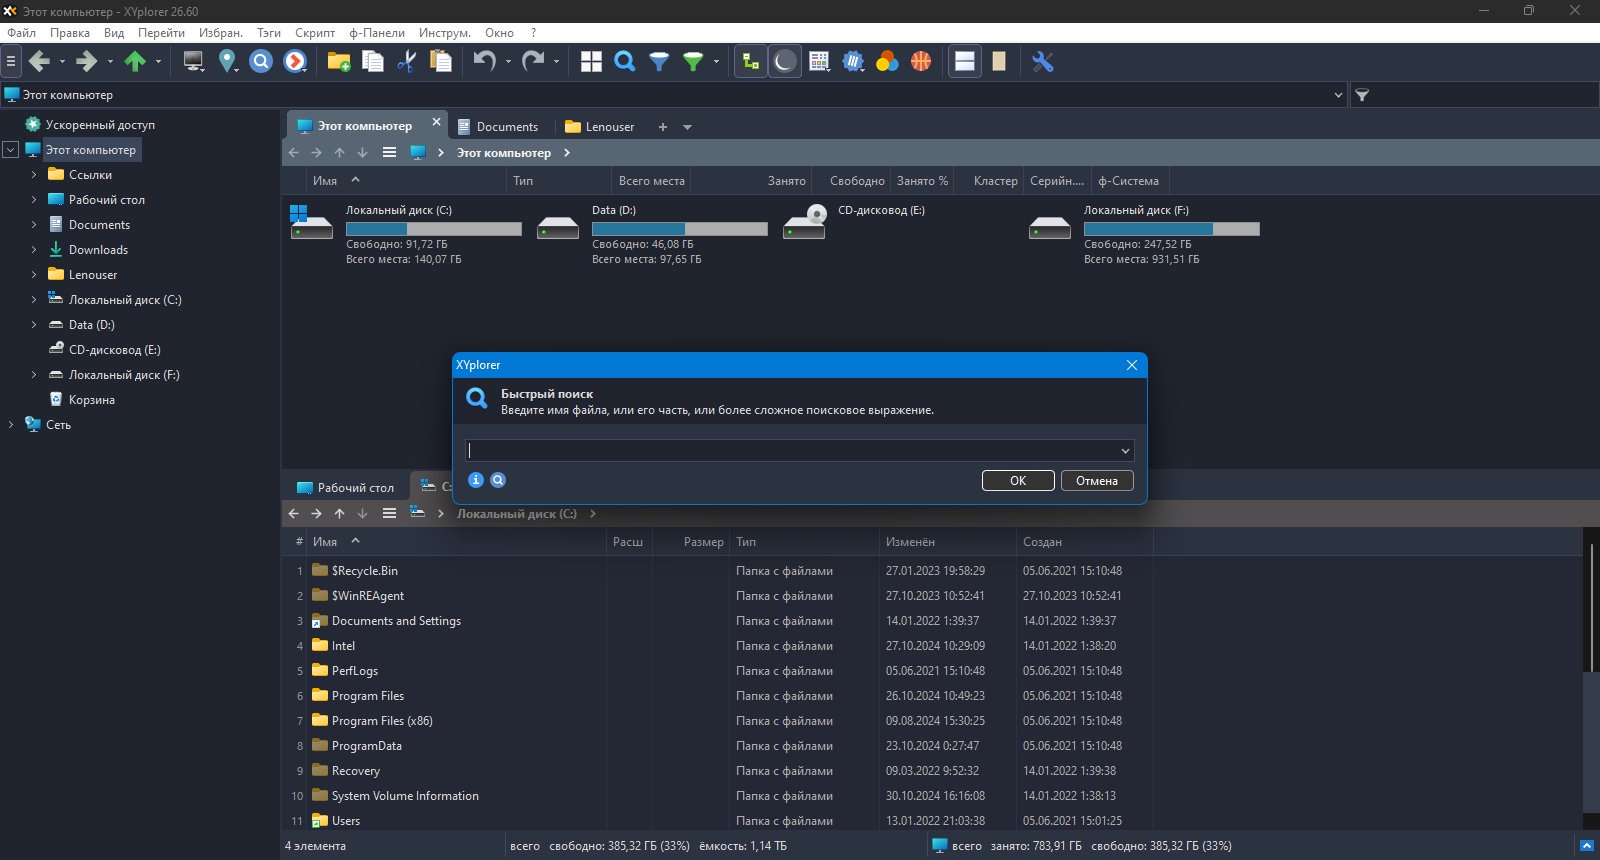Click the usage bar of Data (D:)

[x=680, y=229]
